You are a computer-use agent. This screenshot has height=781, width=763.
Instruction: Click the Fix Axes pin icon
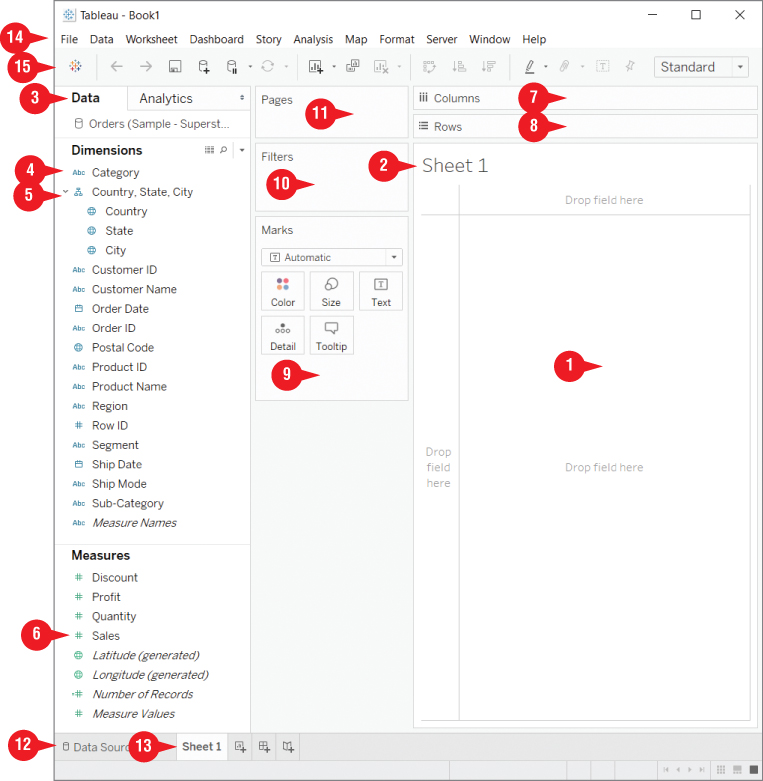pos(630,66)
